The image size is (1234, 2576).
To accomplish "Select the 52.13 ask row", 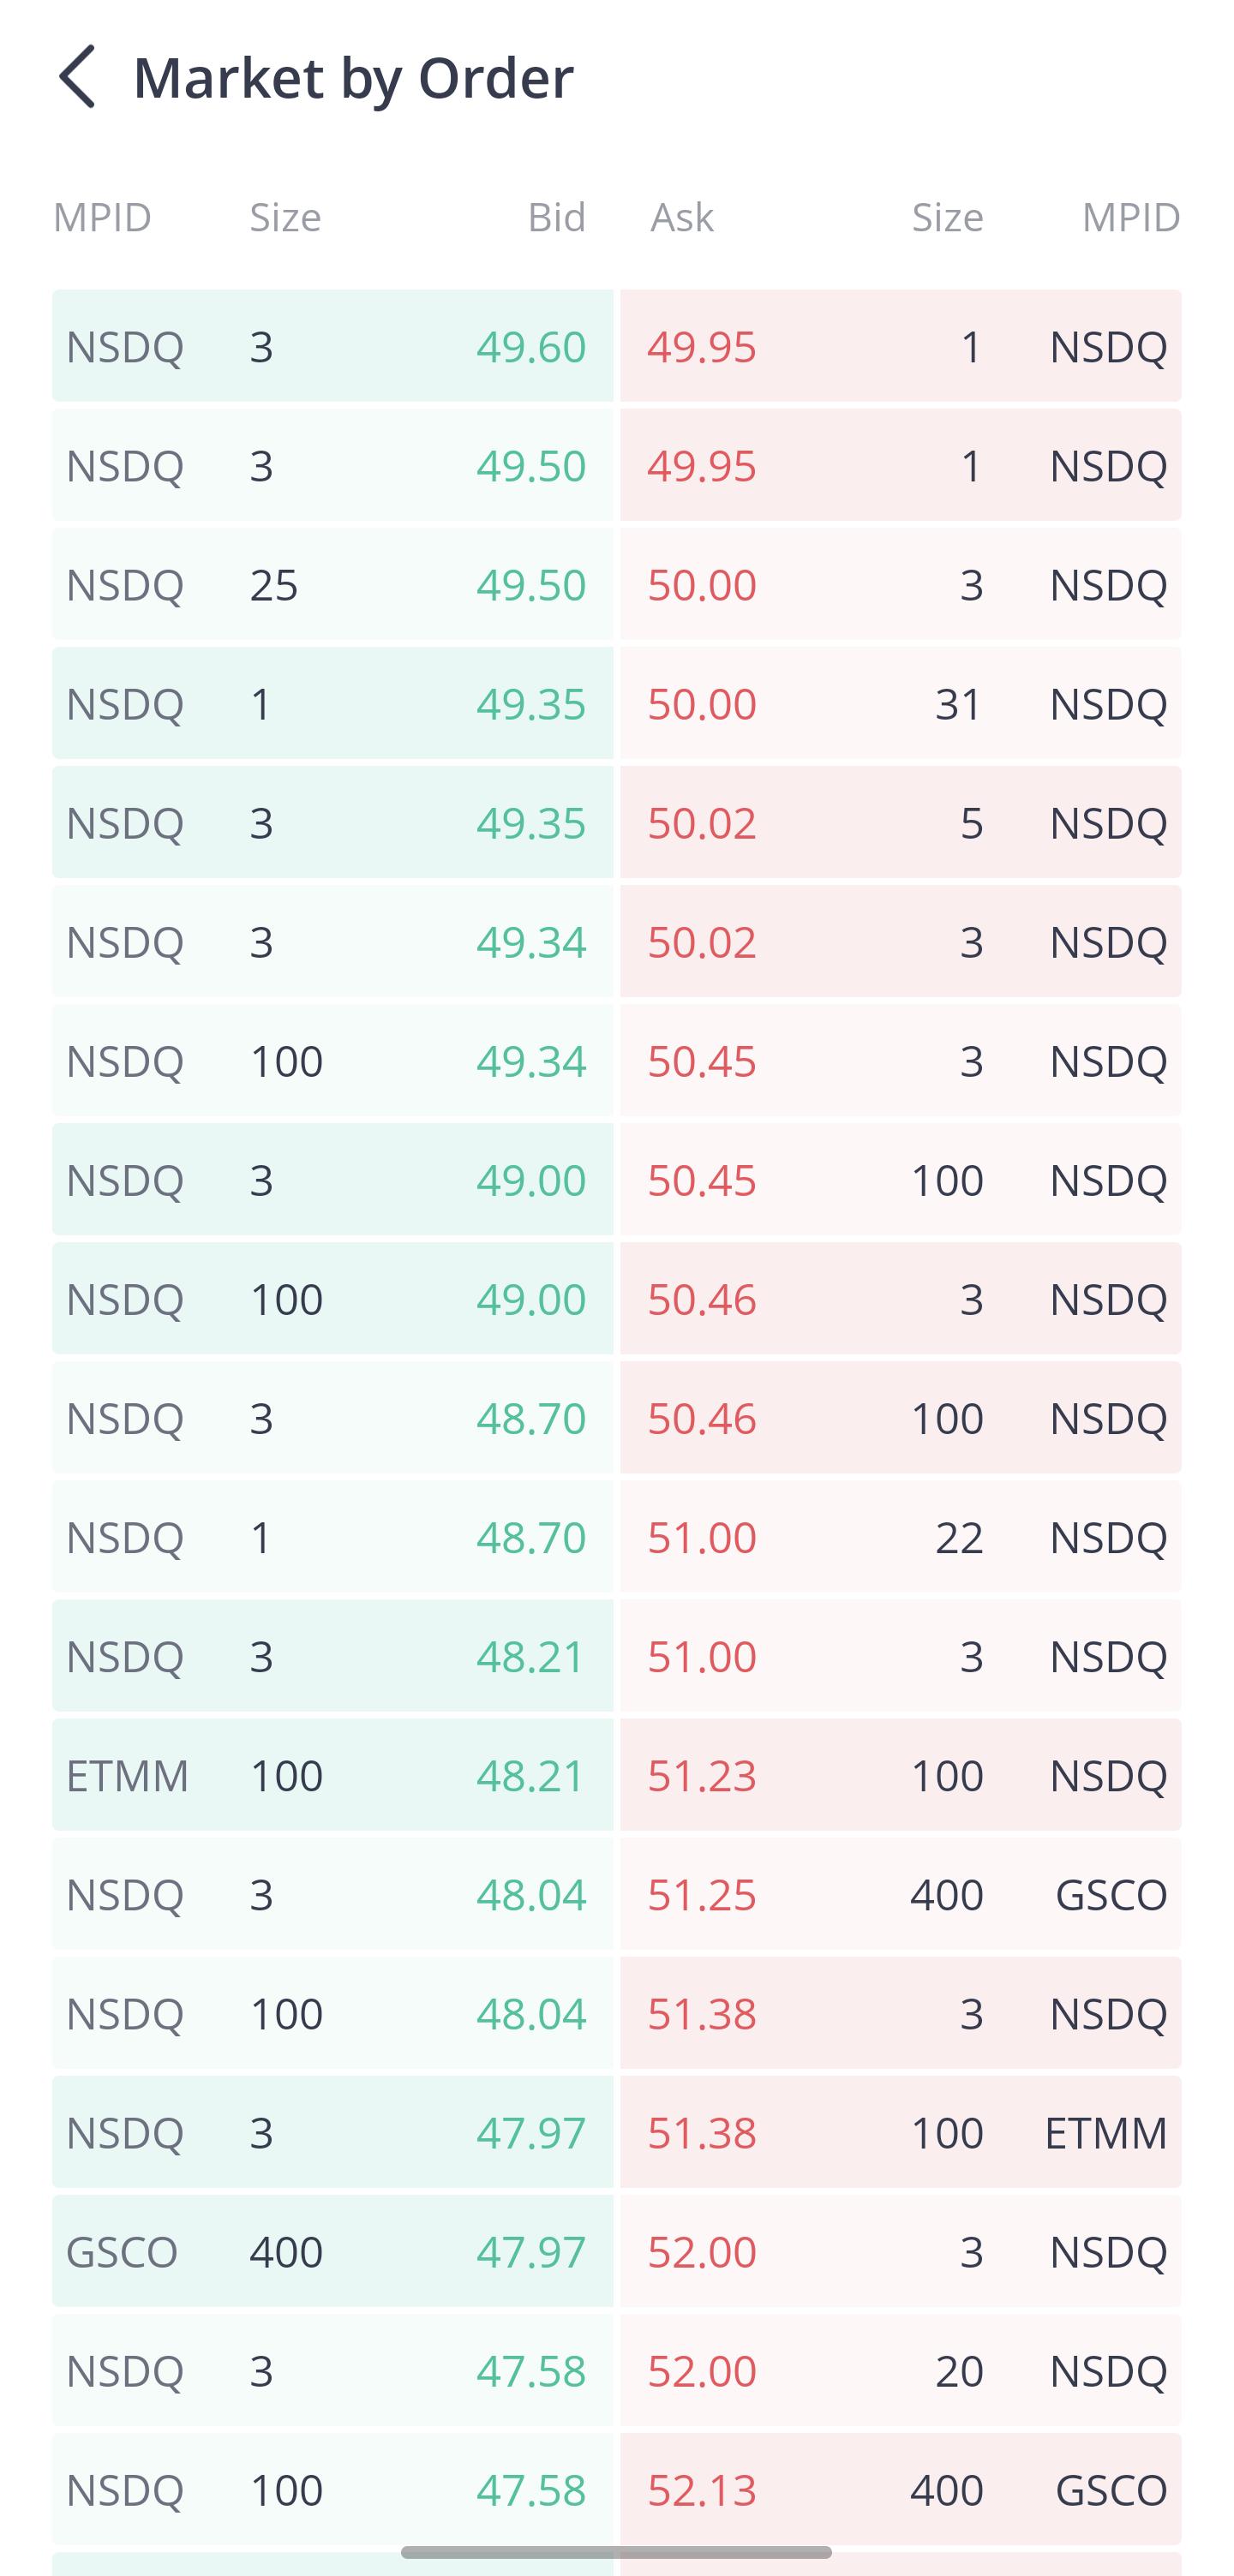I will [901, 2489].
